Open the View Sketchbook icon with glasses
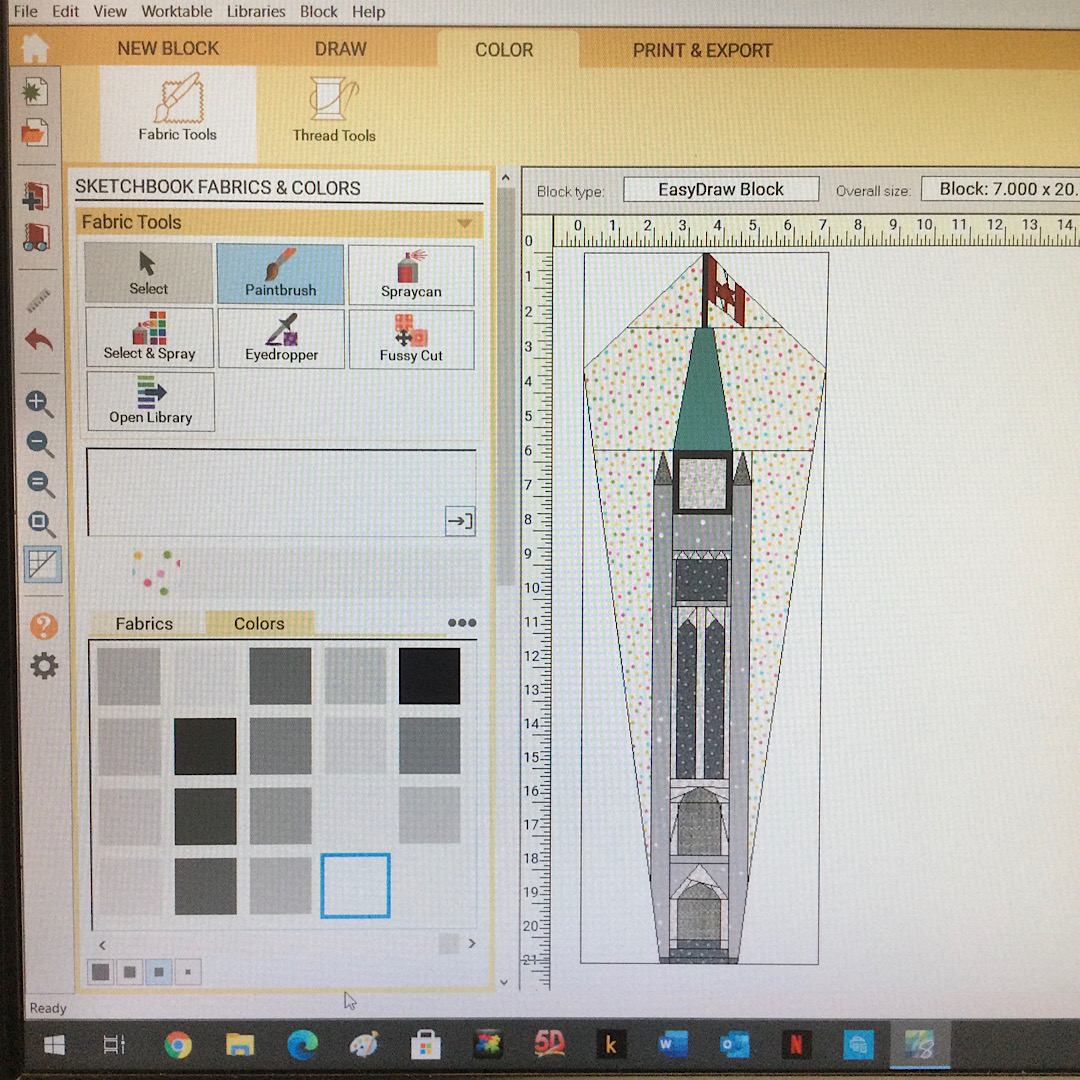 point(36,237)
